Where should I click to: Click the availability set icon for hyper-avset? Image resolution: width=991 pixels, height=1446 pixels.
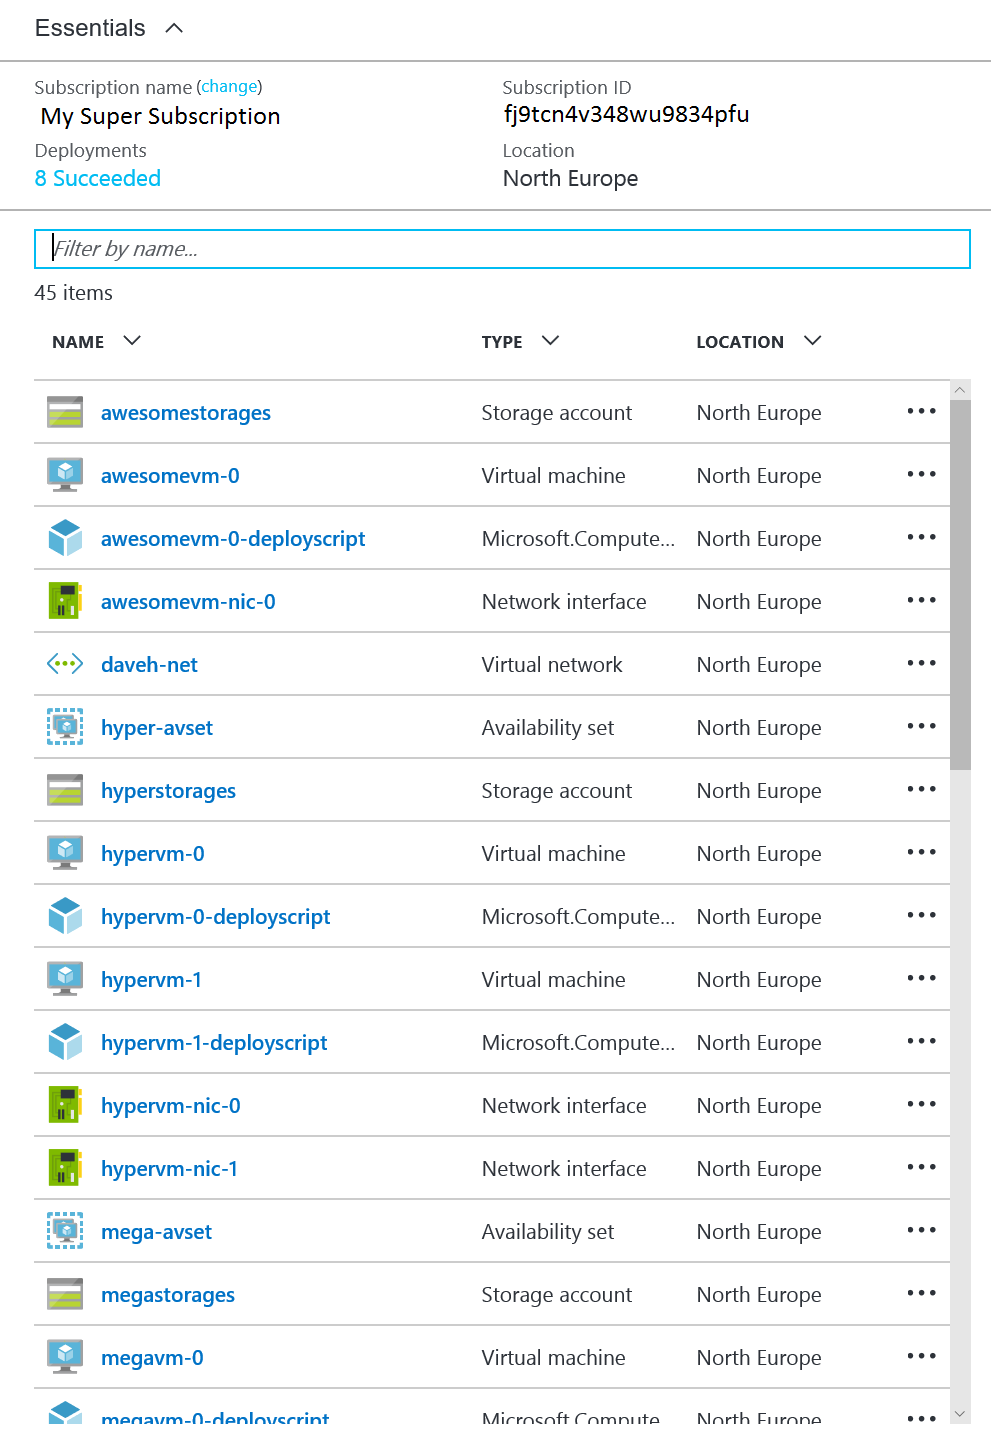click(x=64, y=727)
